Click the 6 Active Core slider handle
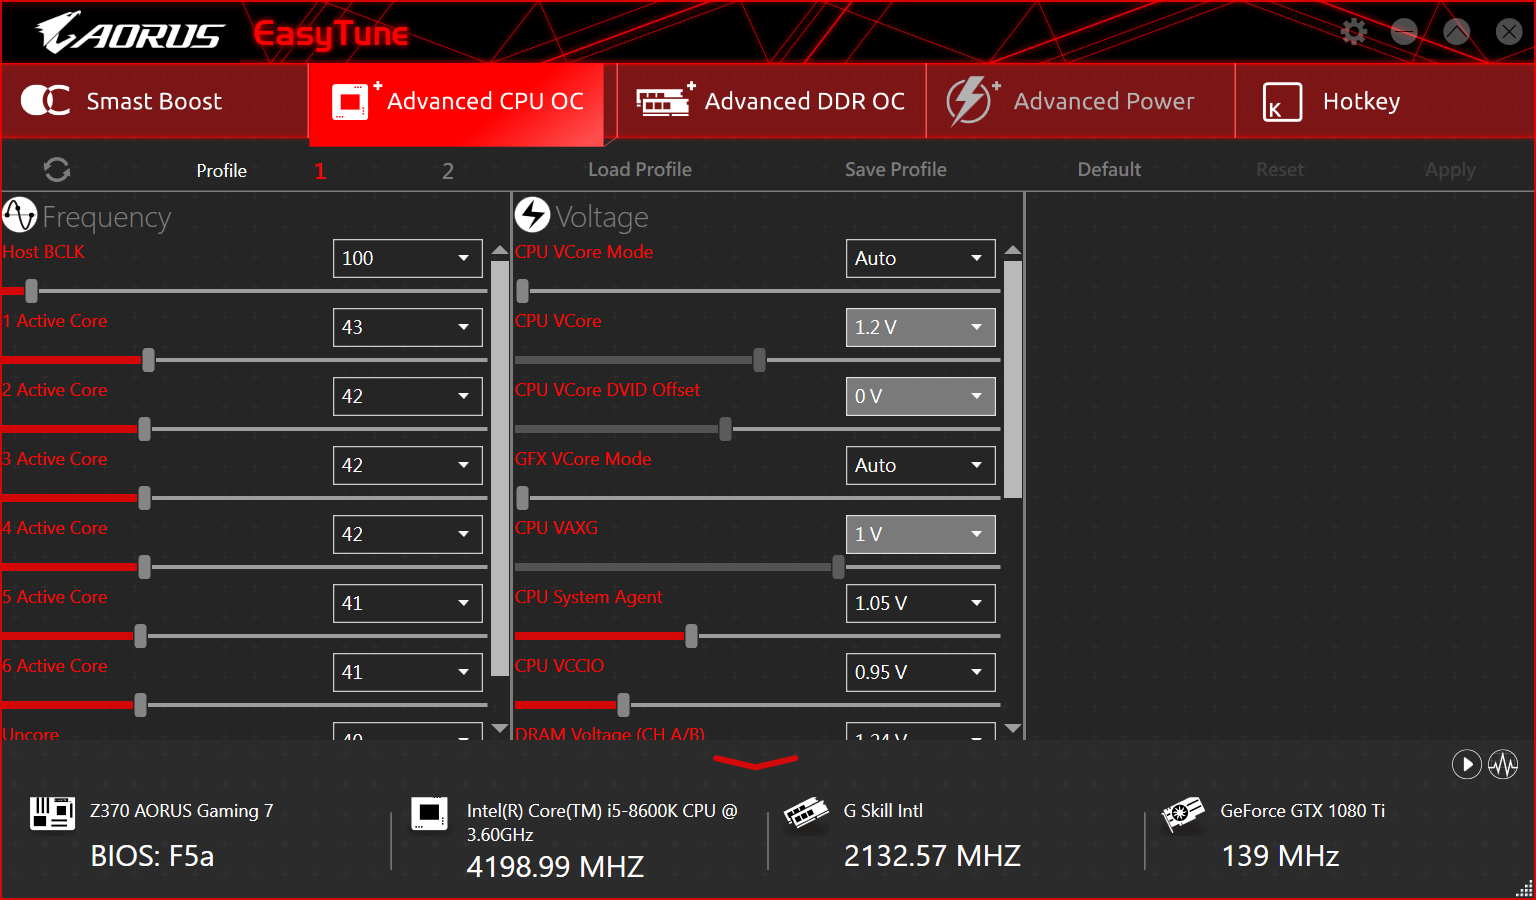1536x900 pixels. point(140,705)
